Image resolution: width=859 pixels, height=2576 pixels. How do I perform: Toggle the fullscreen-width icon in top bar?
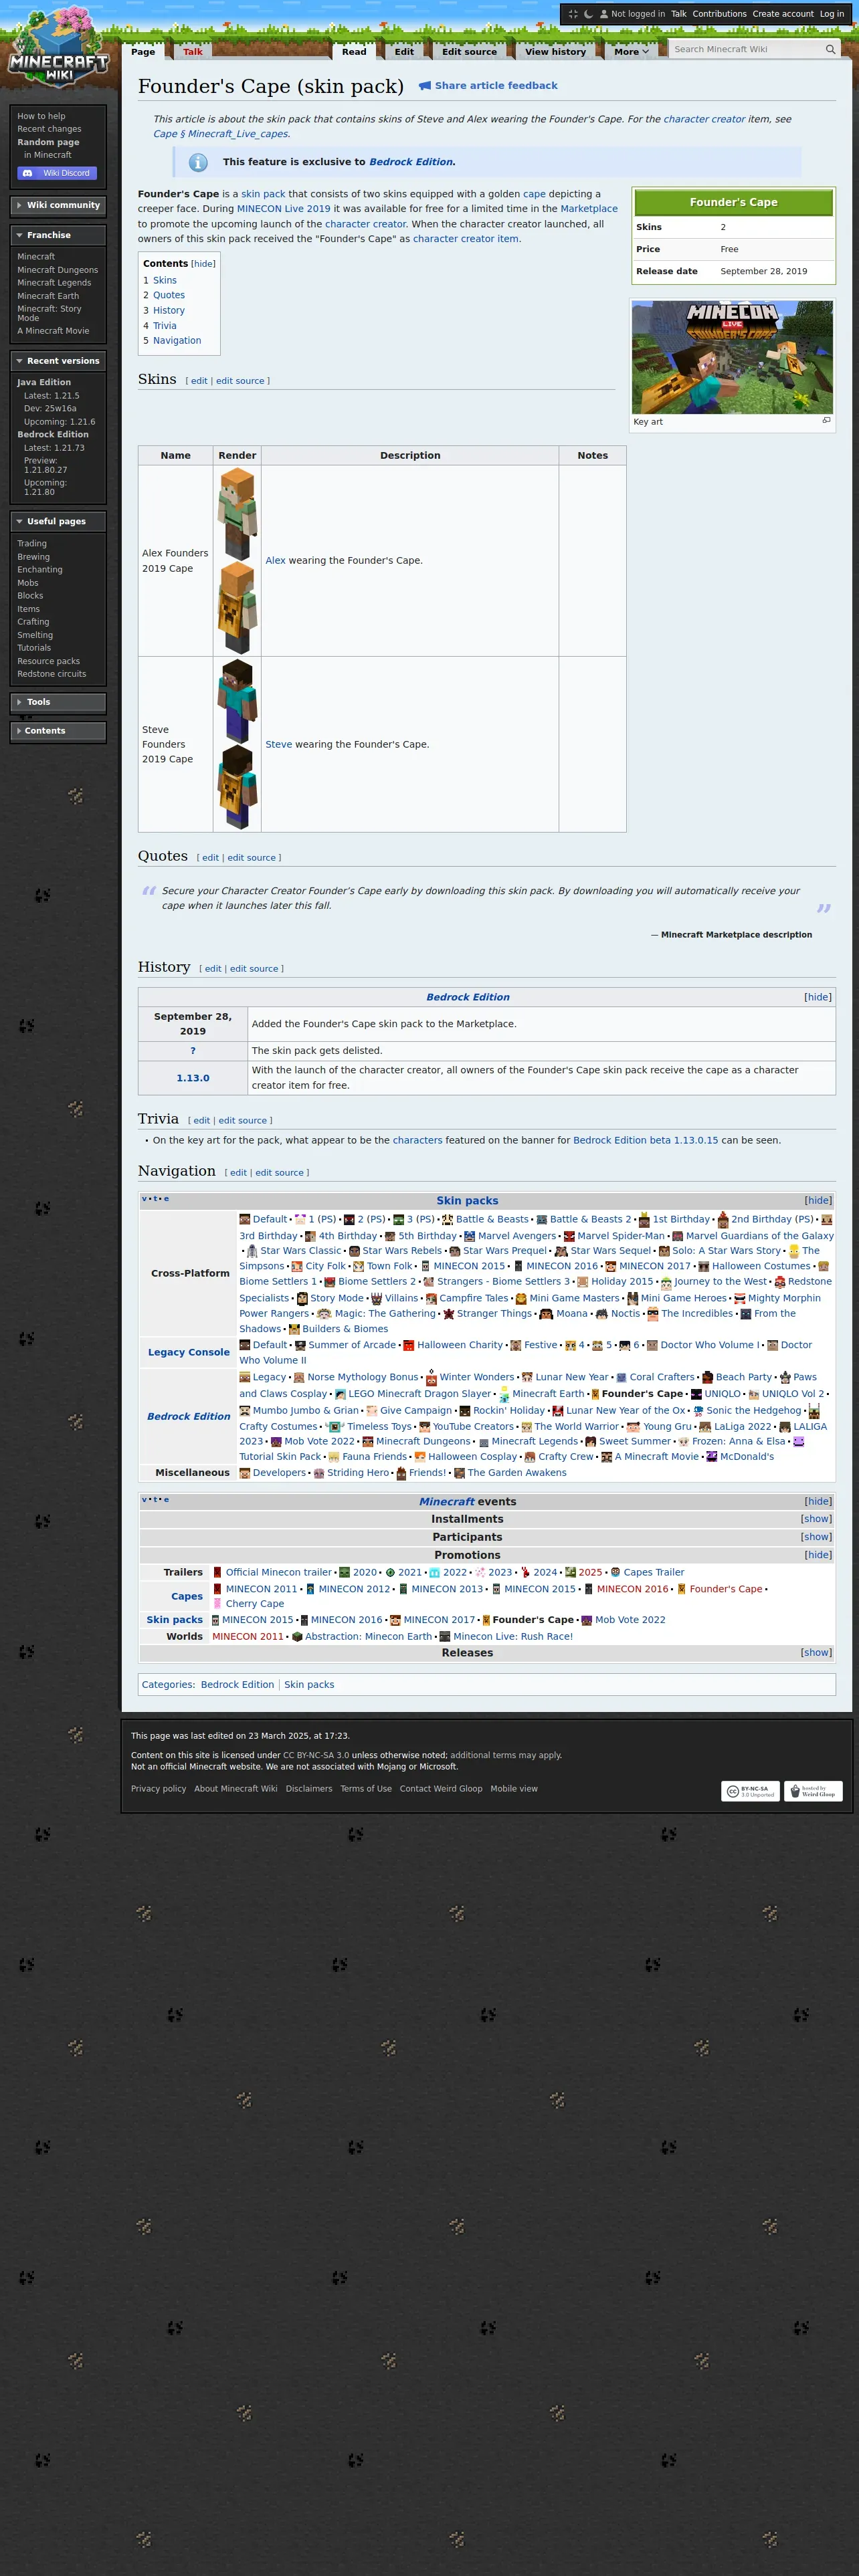[x=573, y=14]
